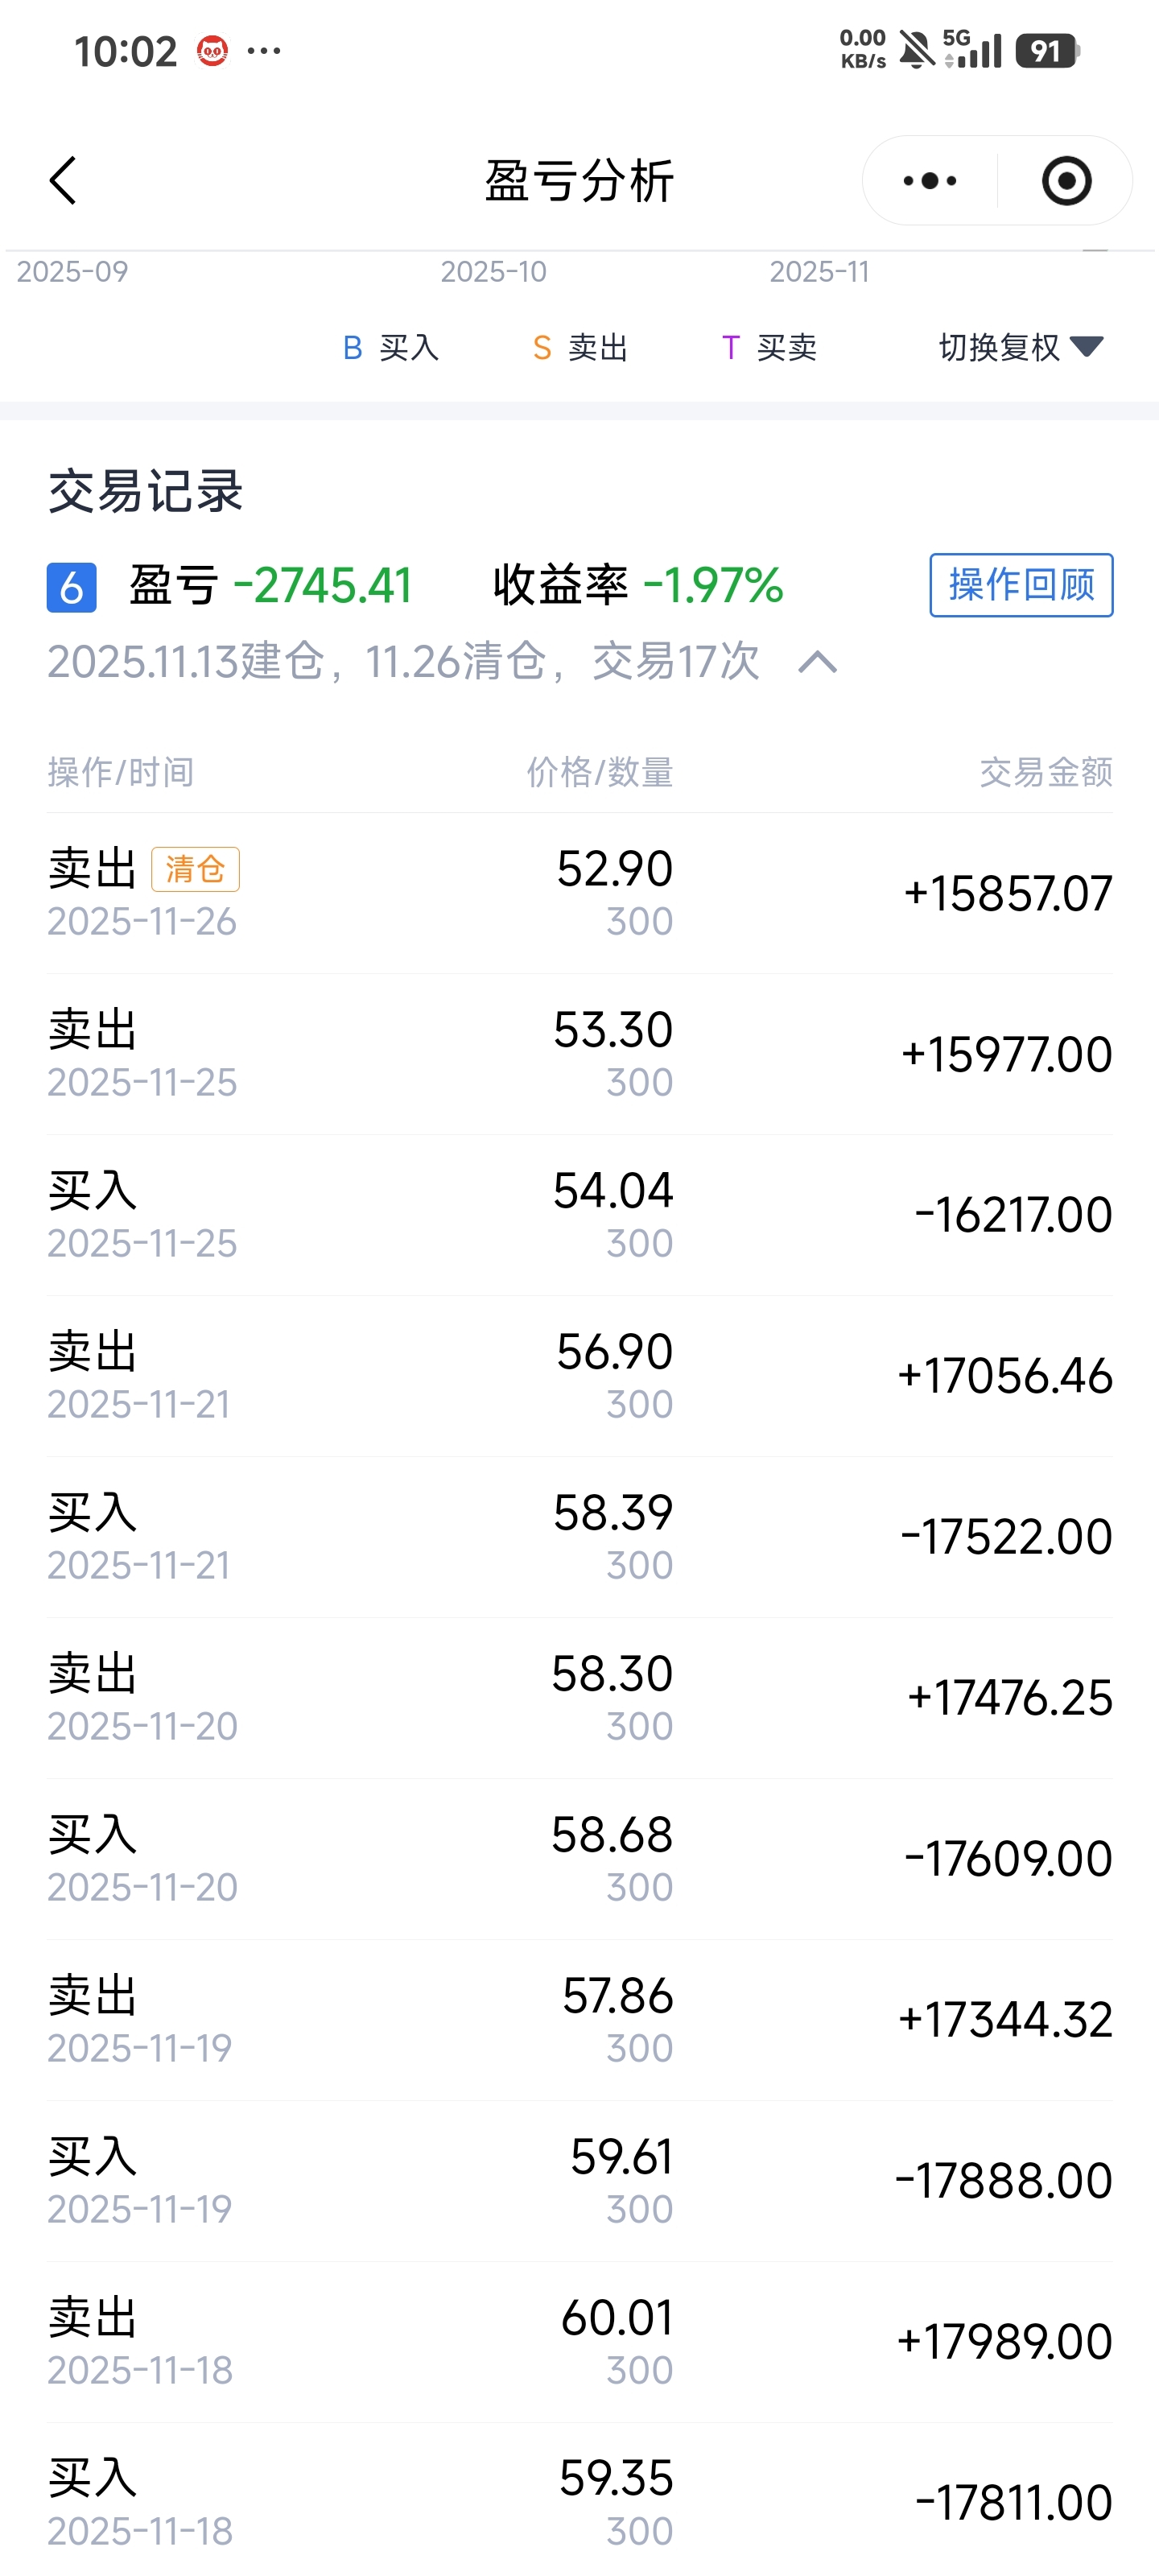Collapse the trade list with the up chevron

[x=818, y=662]
